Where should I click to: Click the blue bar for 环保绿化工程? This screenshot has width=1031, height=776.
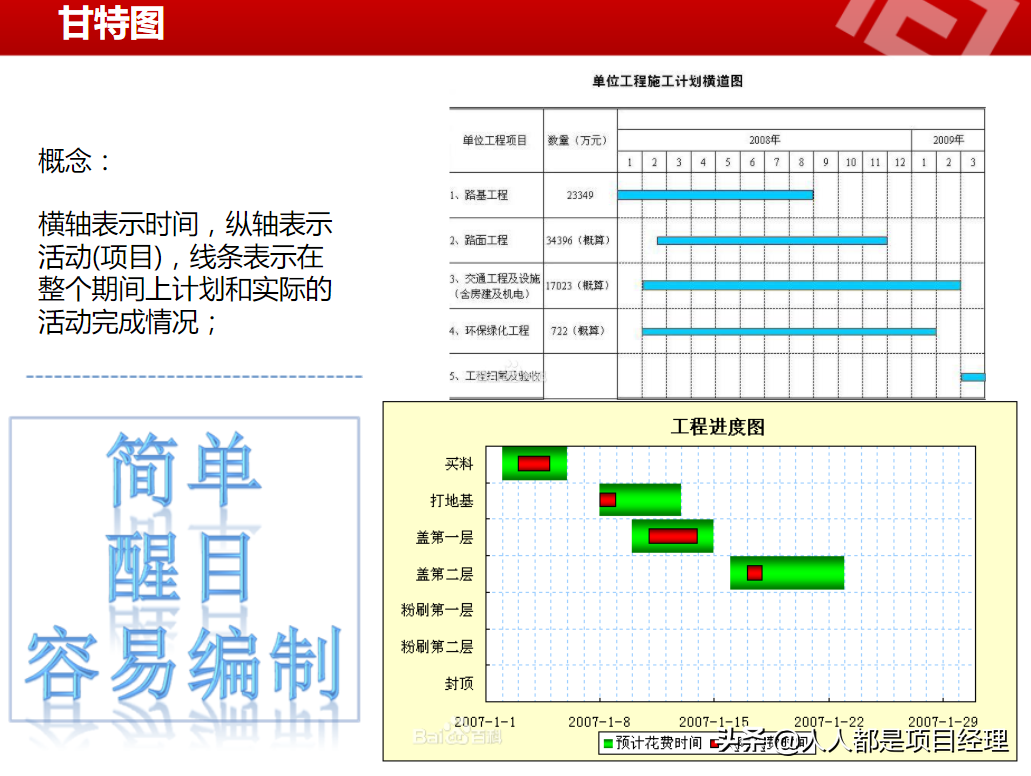[x=789, y=331]
